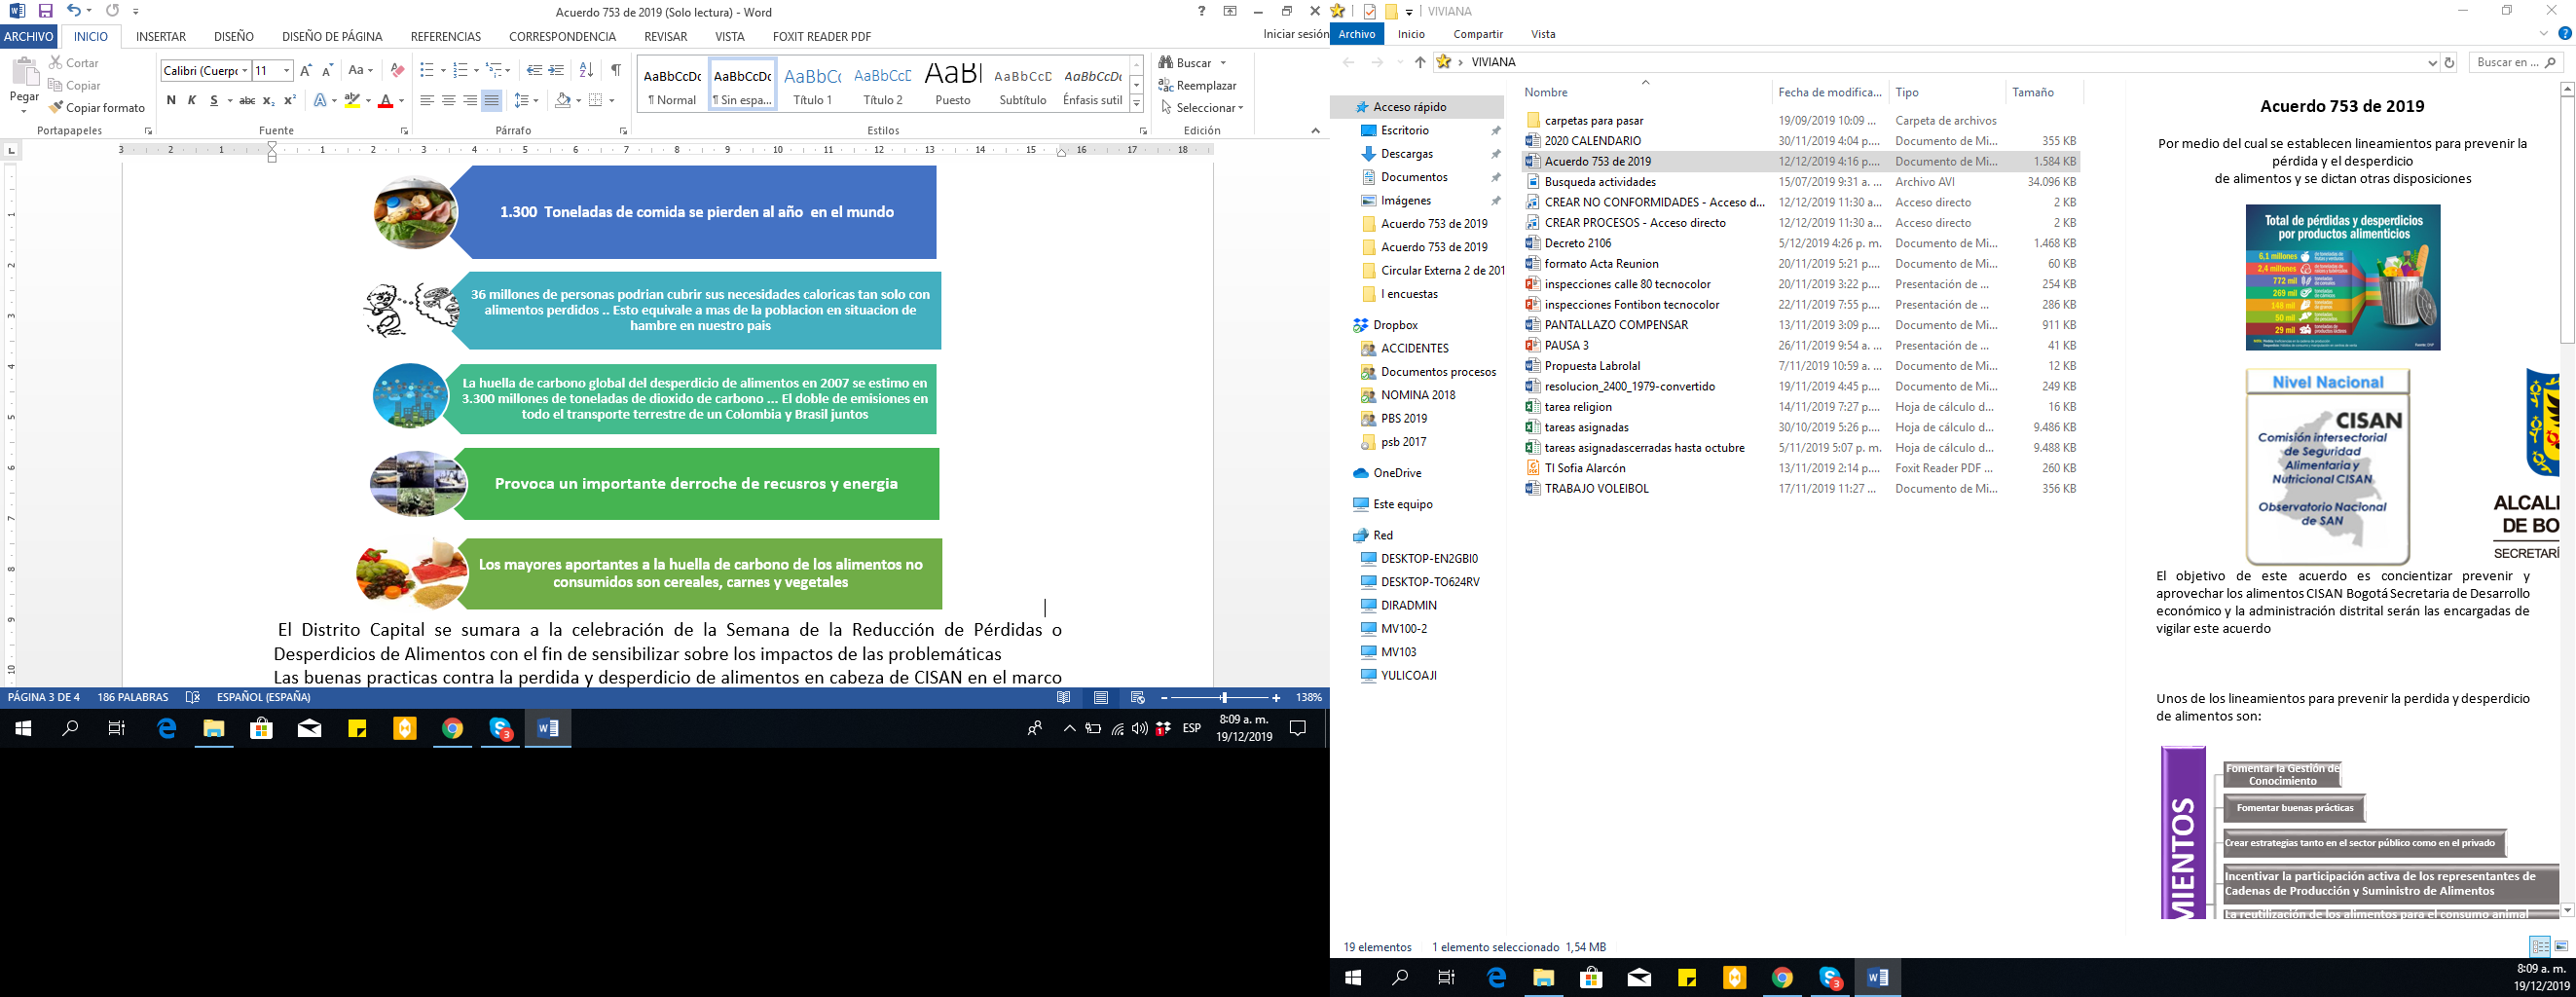Click the Copiar formato paintbrush
Screen dimensions: 2576x997
(96, 107)
